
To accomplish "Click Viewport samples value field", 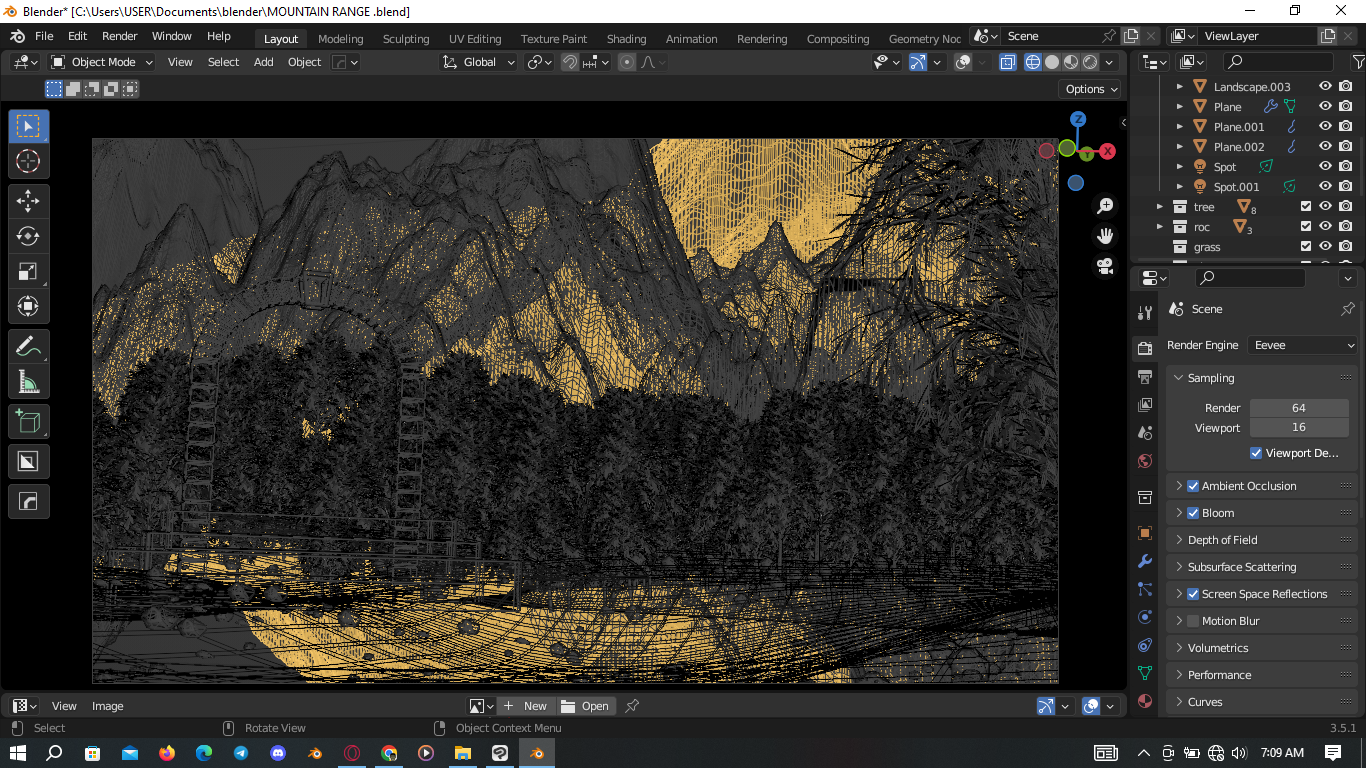I will coord(1298,428).
